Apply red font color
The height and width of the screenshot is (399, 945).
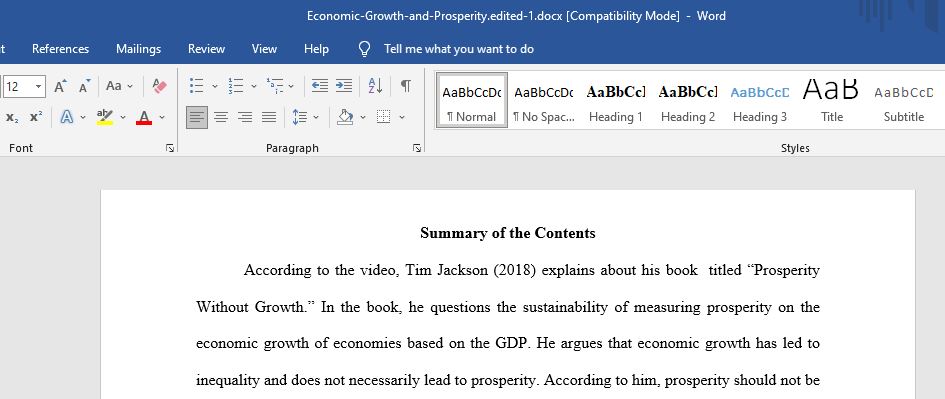[x=144, y=117]
